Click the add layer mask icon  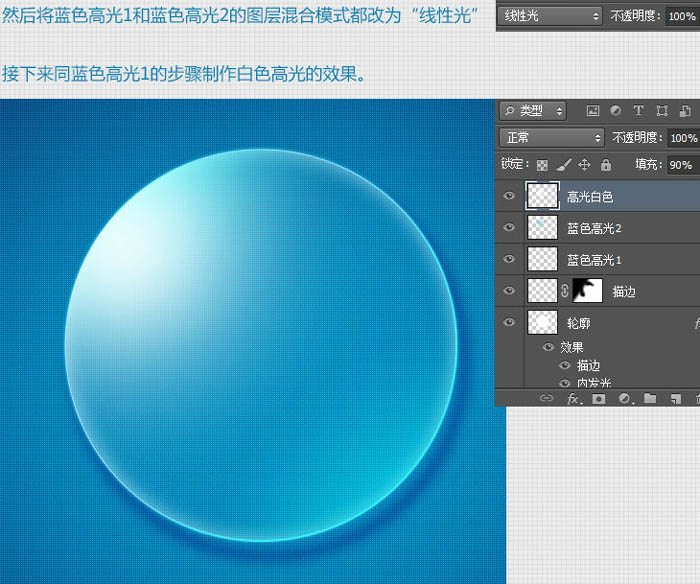599,398
